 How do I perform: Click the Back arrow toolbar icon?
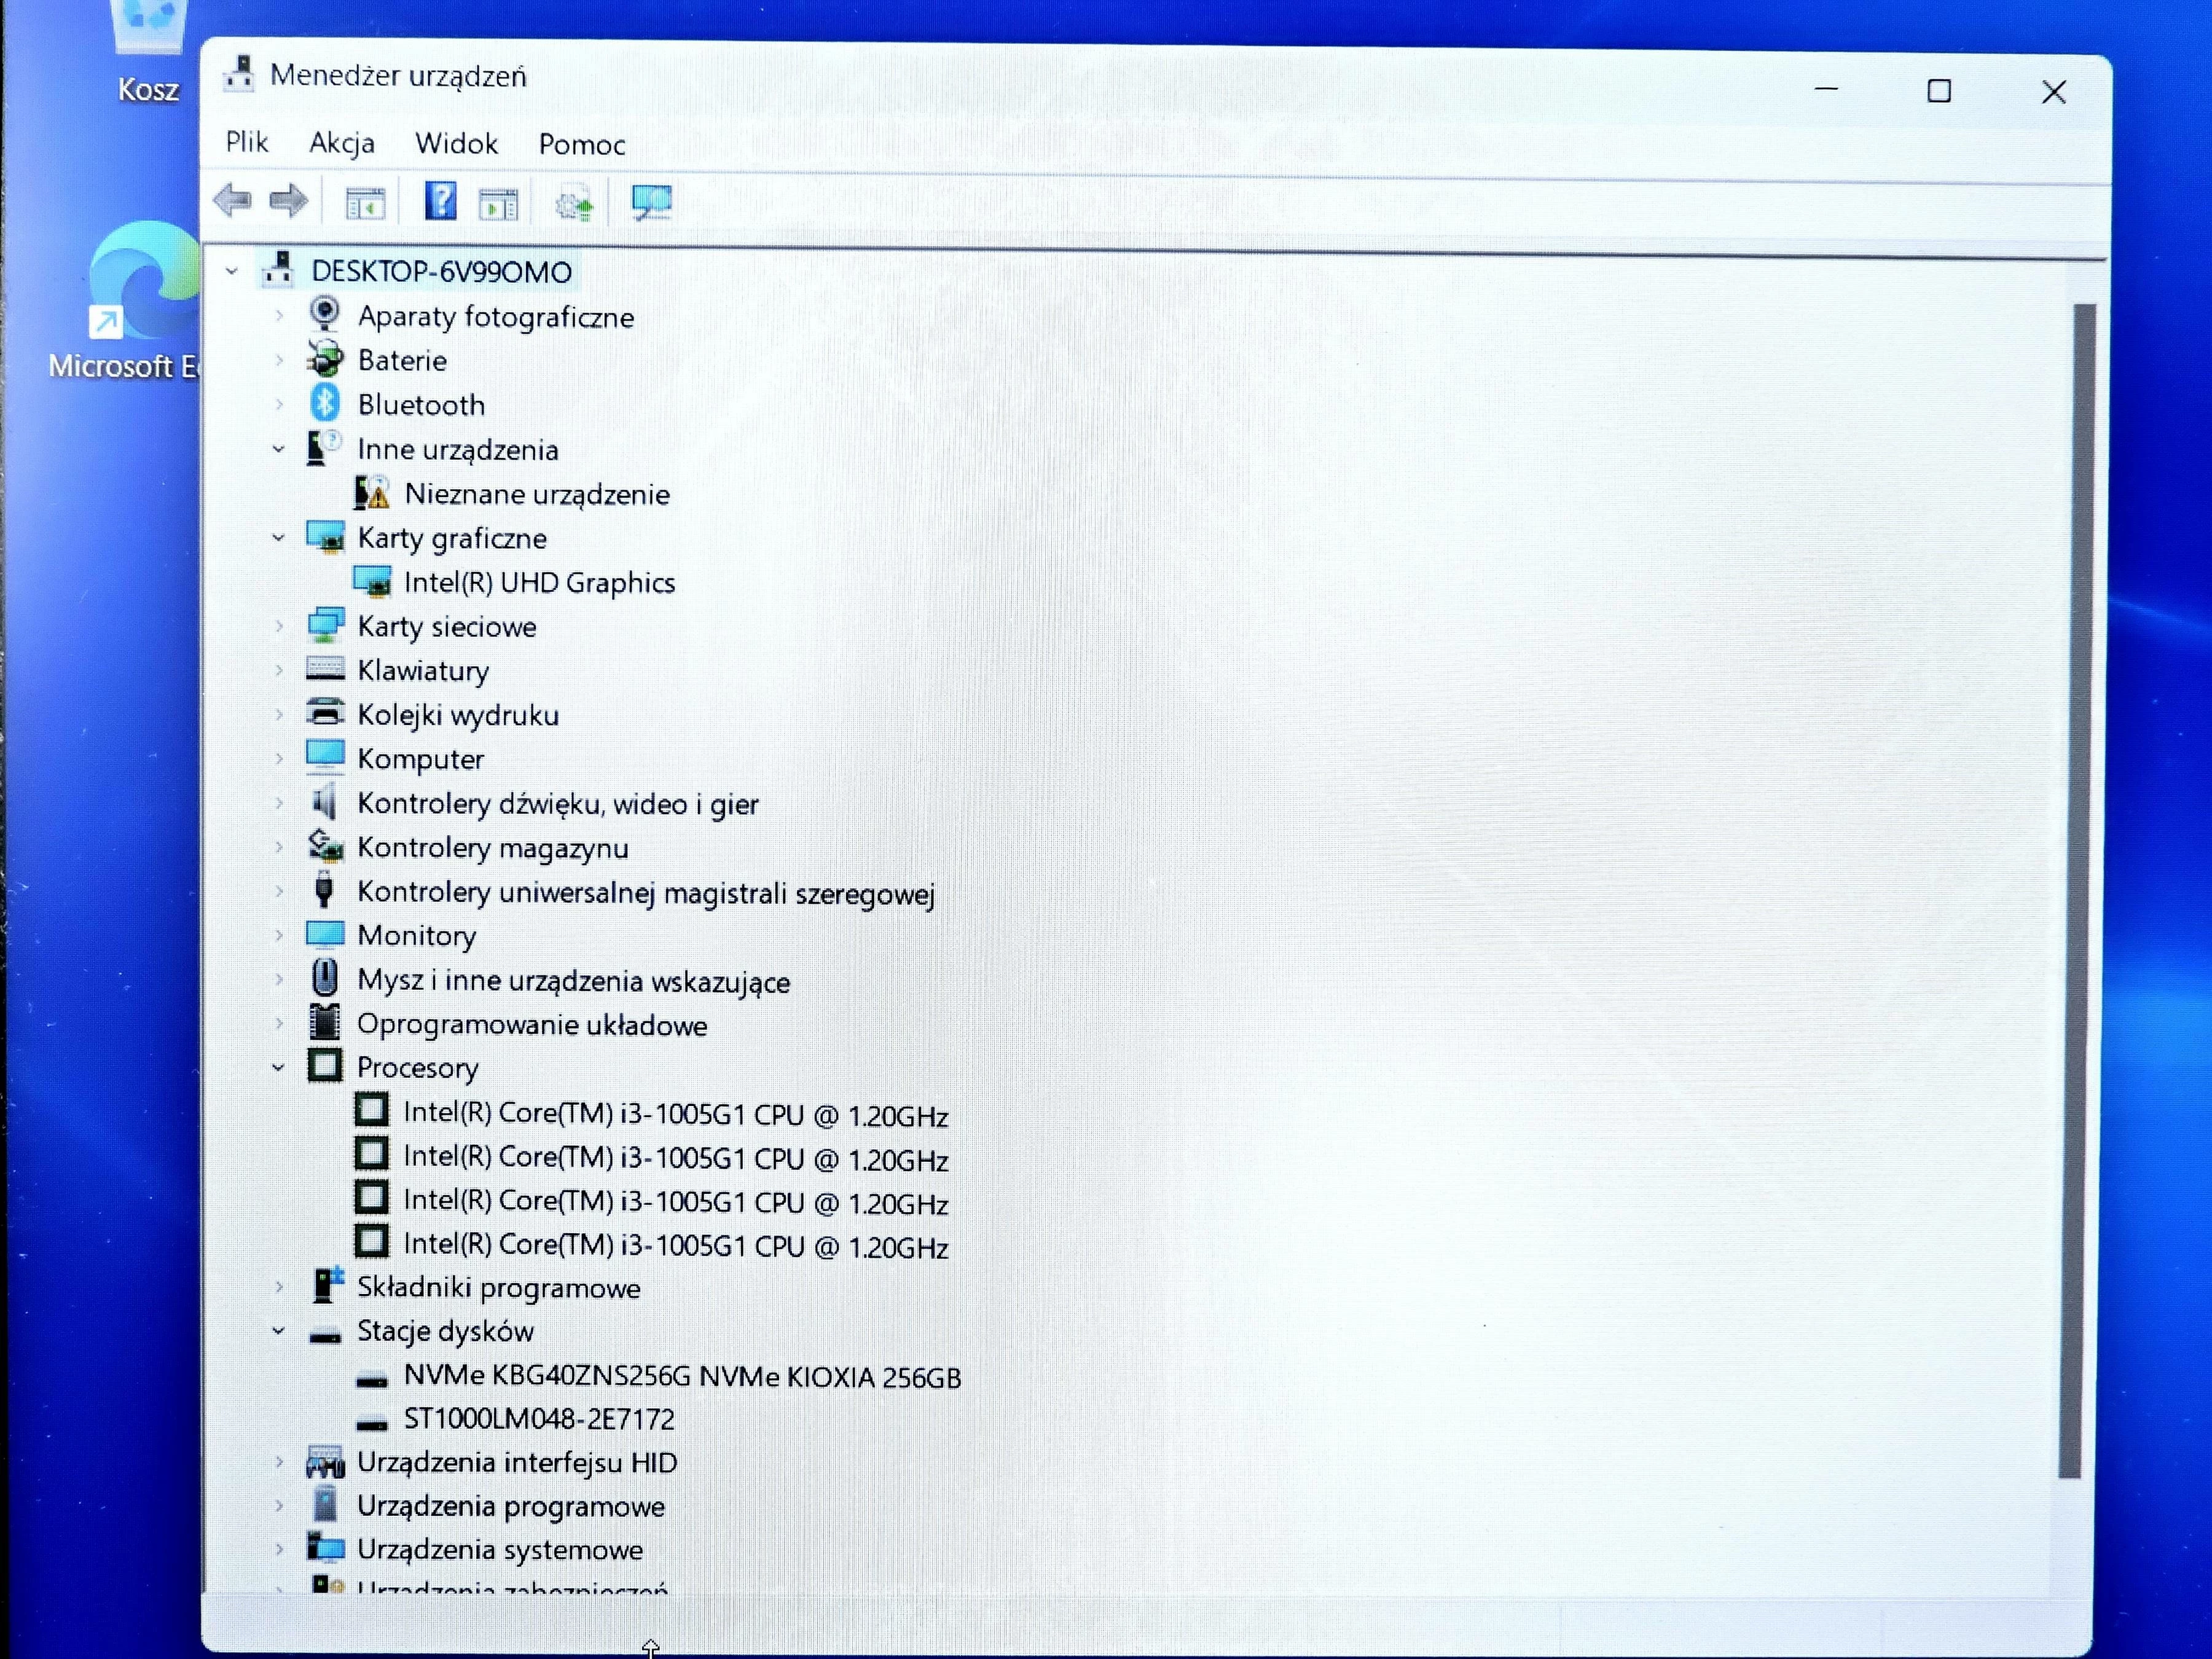(233, 201)
